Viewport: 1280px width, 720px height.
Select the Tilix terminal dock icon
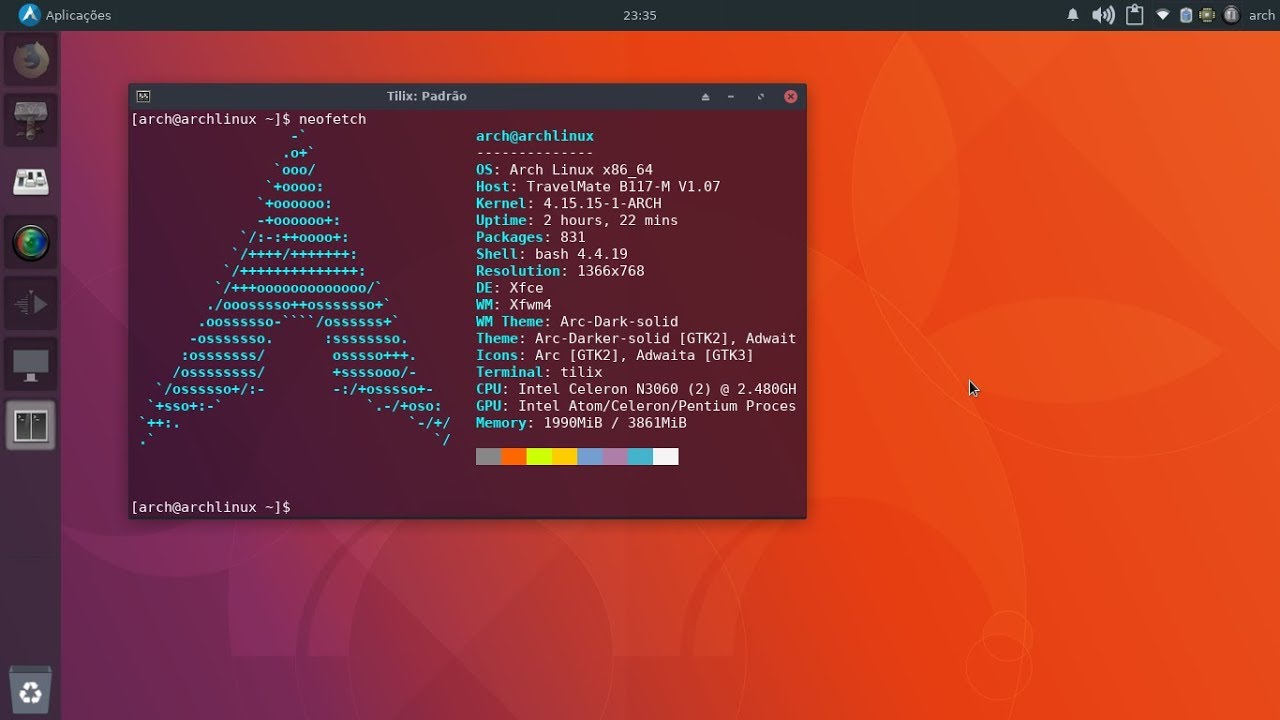31,425
